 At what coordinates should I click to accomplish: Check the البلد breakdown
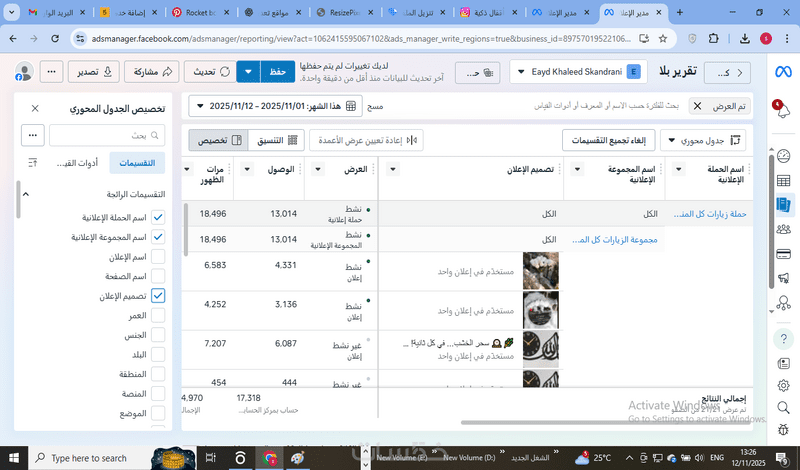point(158,354)
